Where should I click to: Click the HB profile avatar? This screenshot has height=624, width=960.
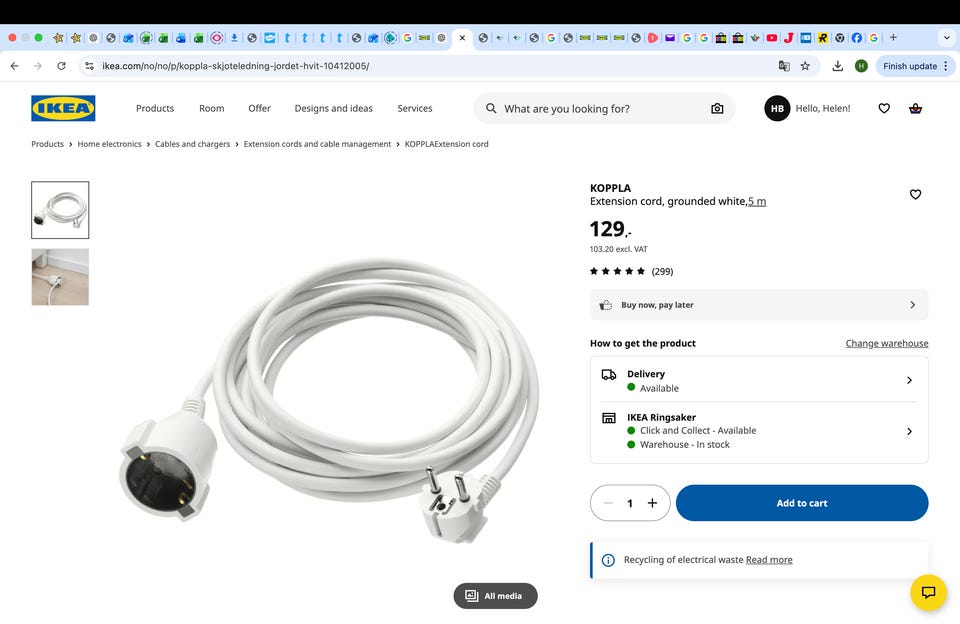(777, 108)
